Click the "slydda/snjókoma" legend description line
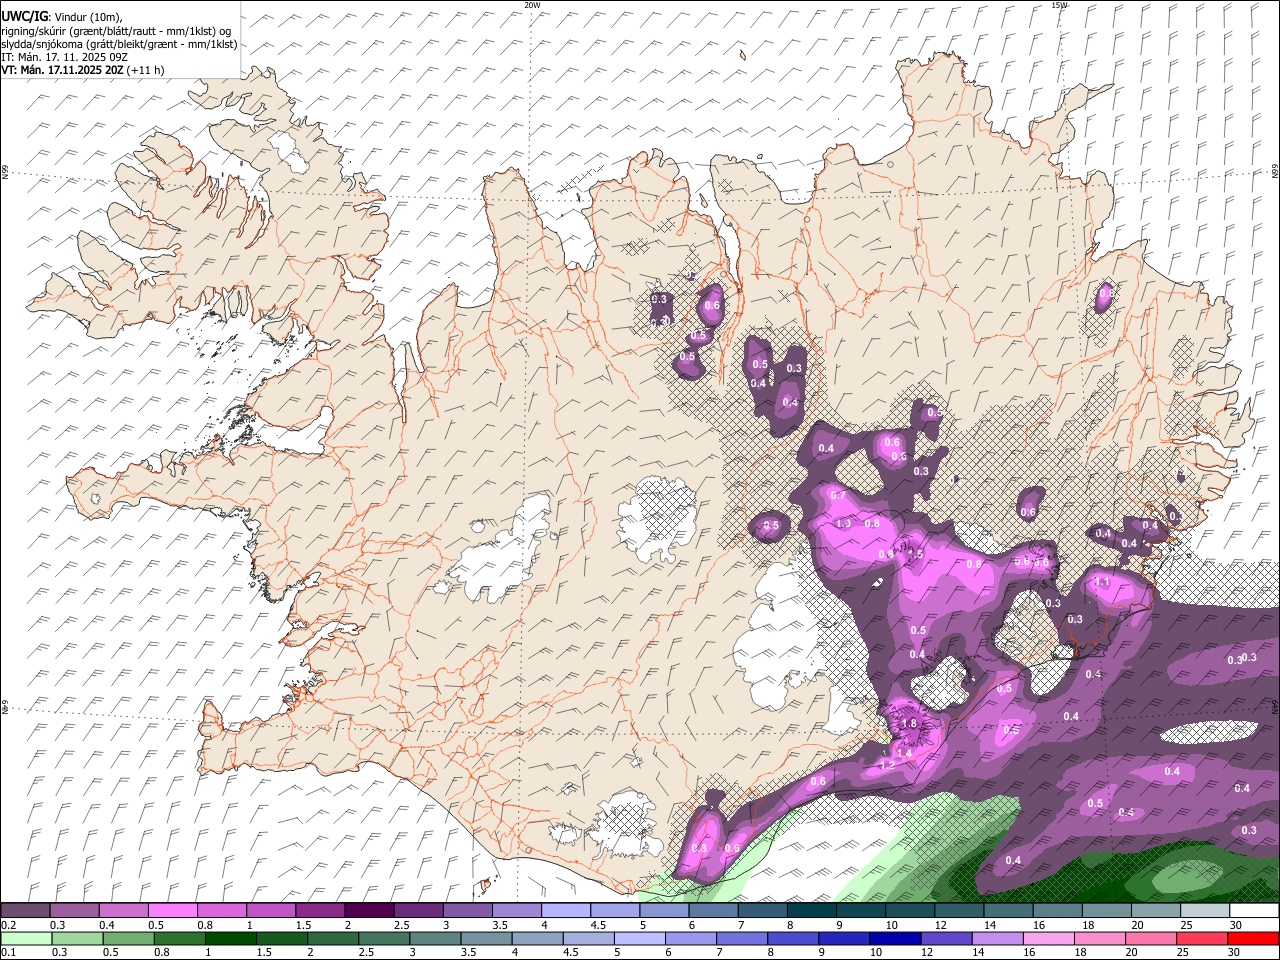1280x960 pixels. pos(119,44)
